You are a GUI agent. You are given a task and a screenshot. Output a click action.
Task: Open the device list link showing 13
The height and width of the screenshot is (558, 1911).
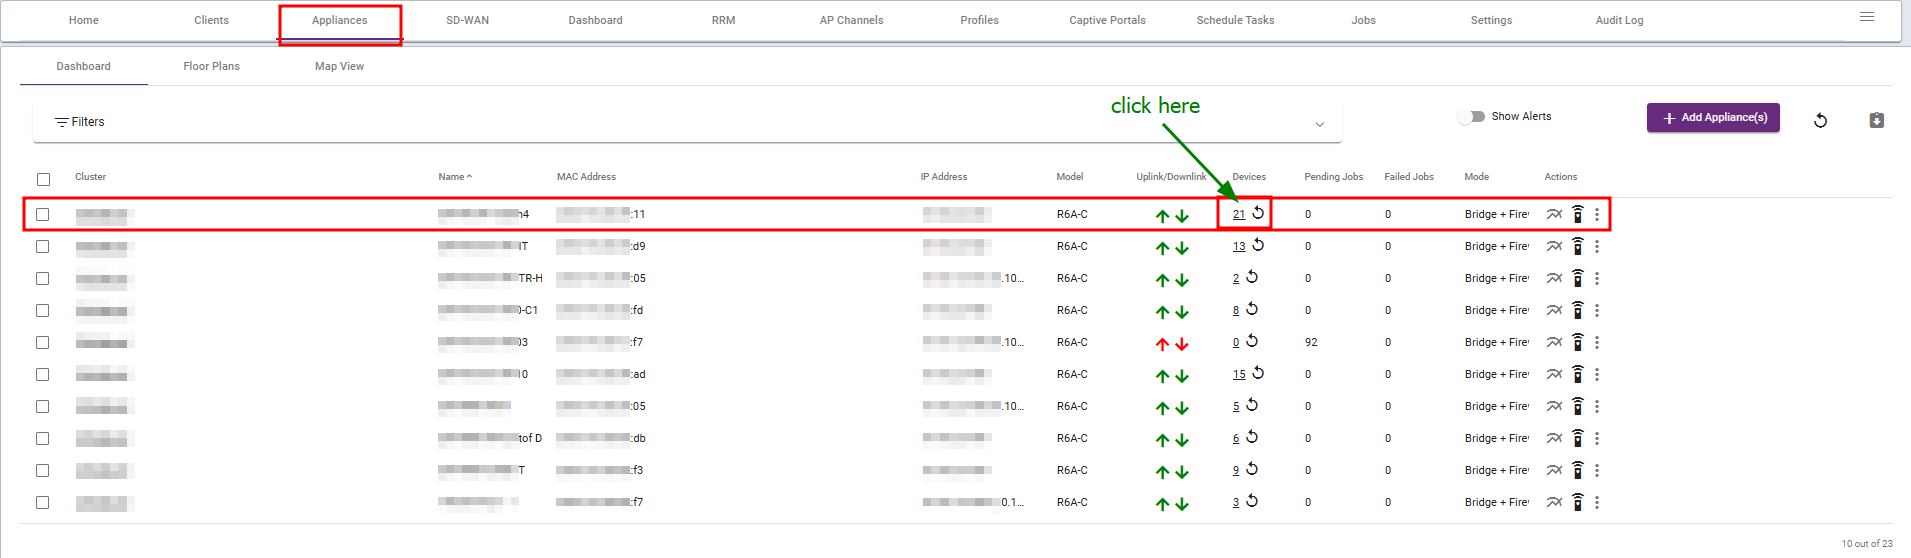1239,246
